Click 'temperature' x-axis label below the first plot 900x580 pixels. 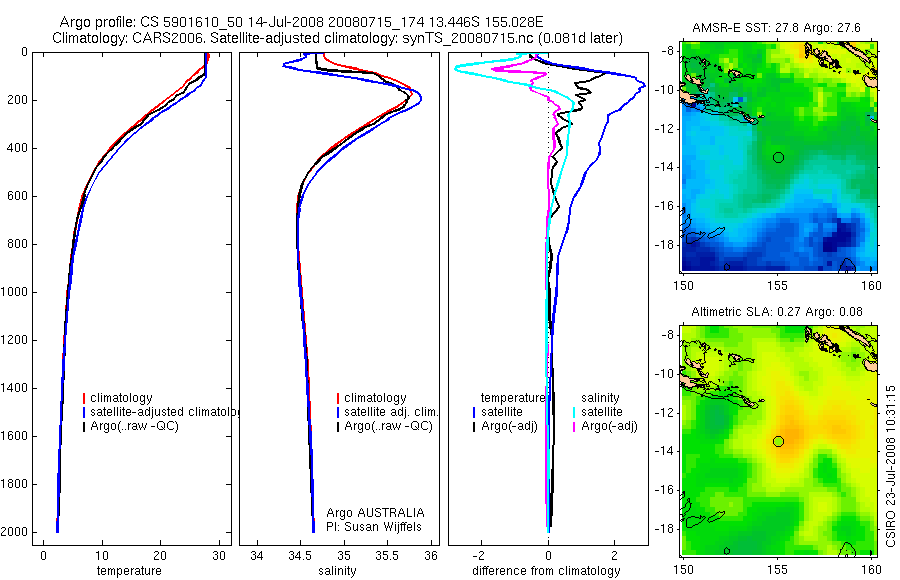click(x=129, y=571)
